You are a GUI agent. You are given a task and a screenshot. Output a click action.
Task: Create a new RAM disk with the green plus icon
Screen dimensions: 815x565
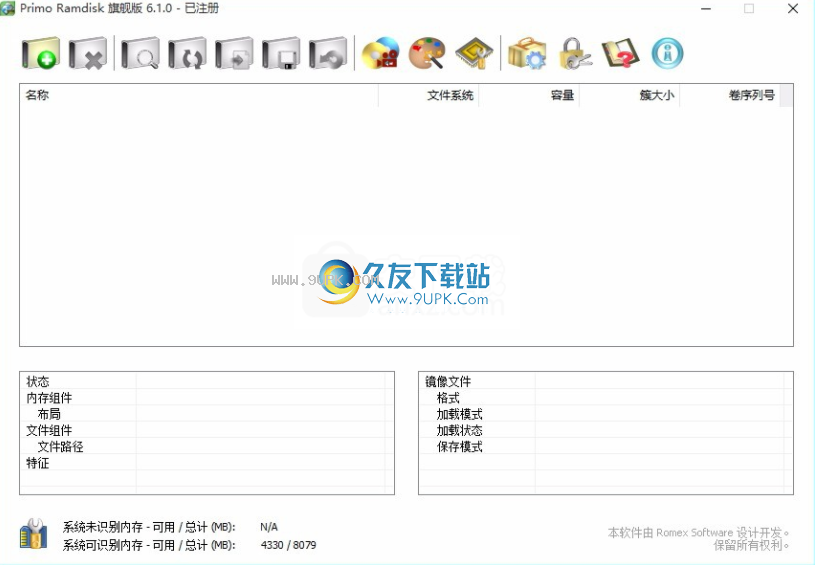click(41, 53)
